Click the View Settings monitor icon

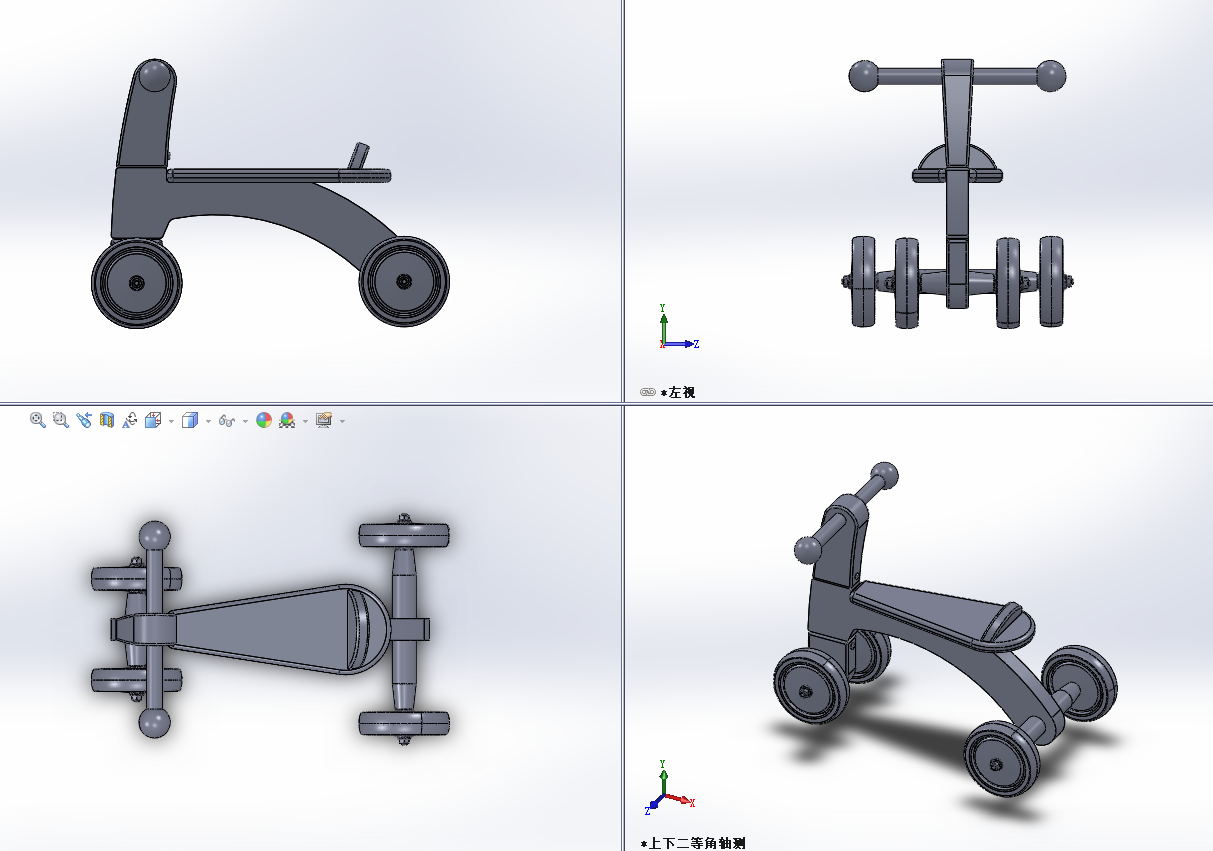(324, 421)
